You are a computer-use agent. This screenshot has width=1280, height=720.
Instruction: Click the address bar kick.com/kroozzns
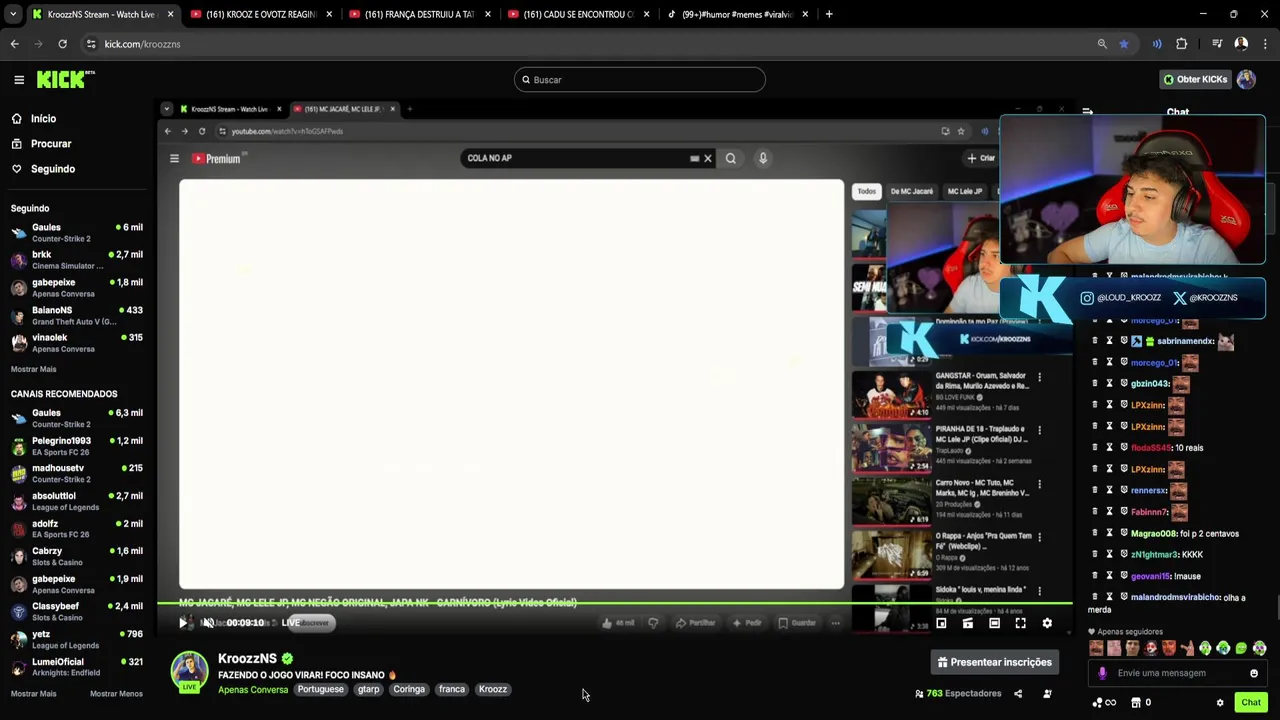142,44
